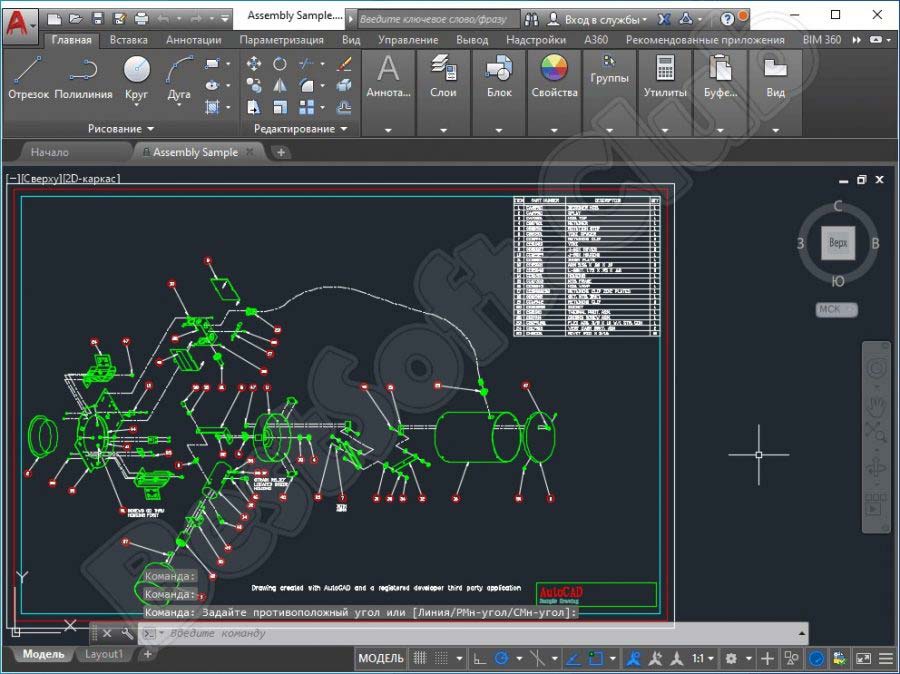The width and height of the screenshot is (900, 674).
Task: Add a new layout with plus button
Action: coord(148,654)
